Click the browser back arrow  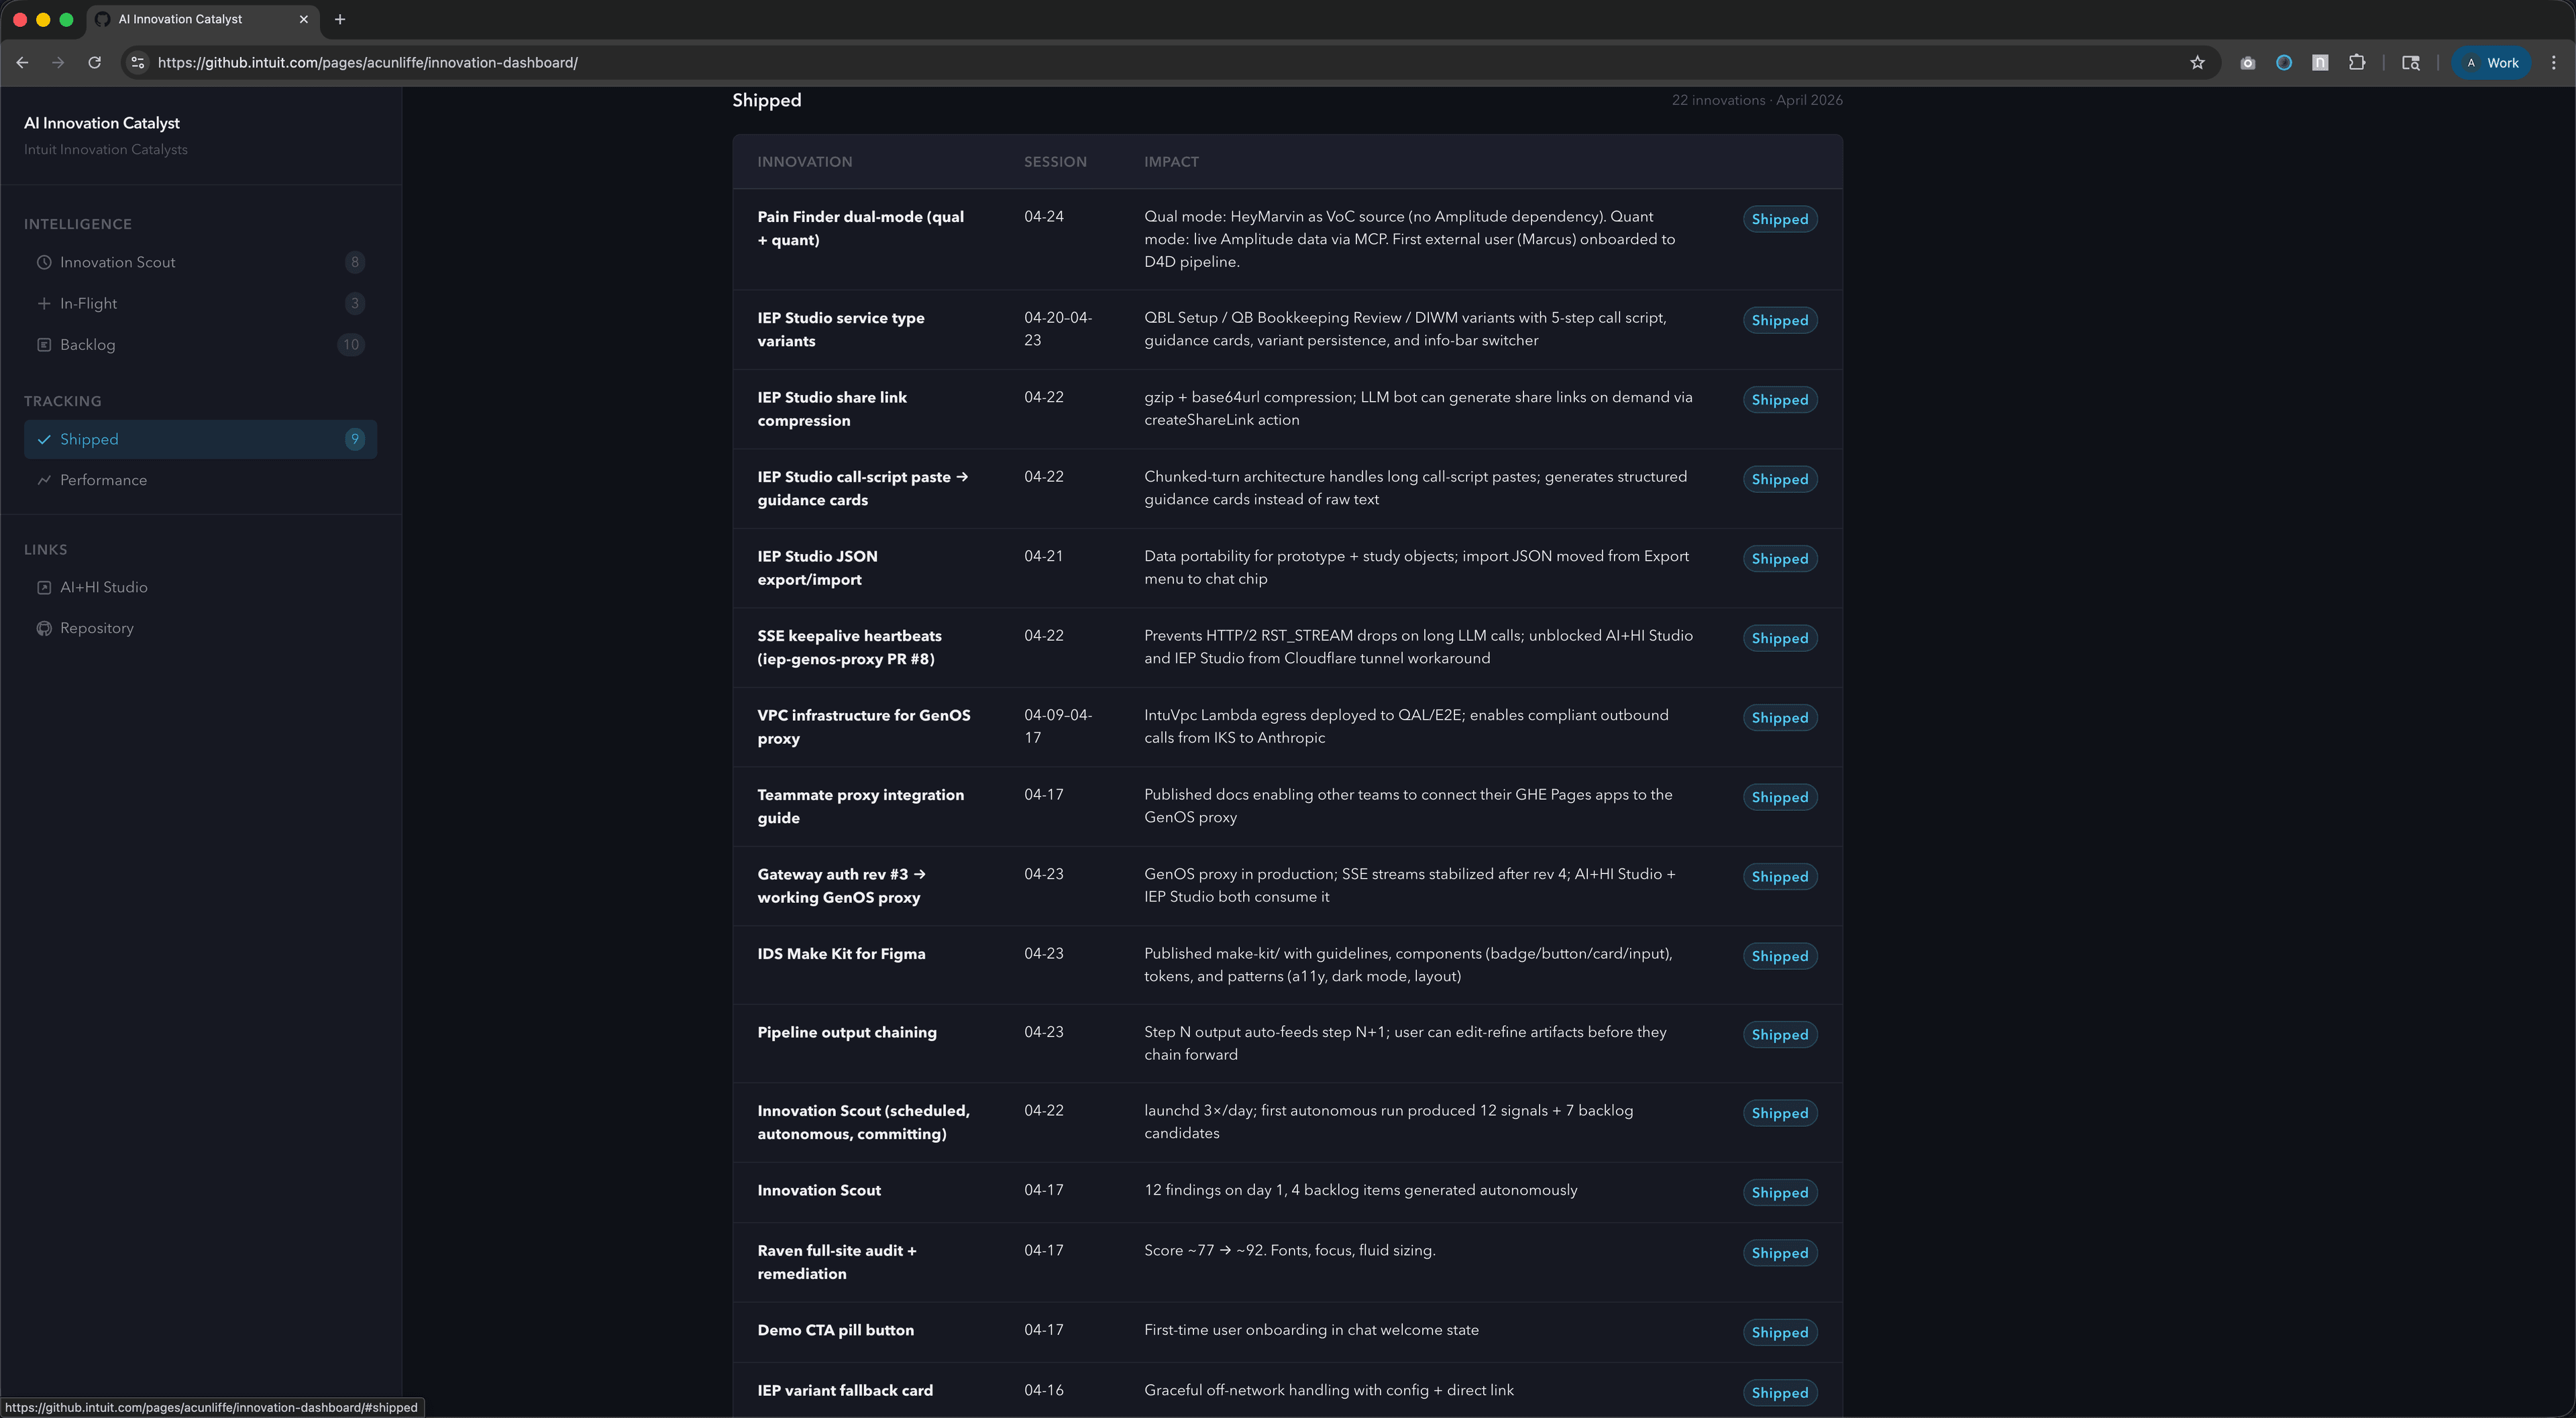pyautogui.click(x=22, y=62)
